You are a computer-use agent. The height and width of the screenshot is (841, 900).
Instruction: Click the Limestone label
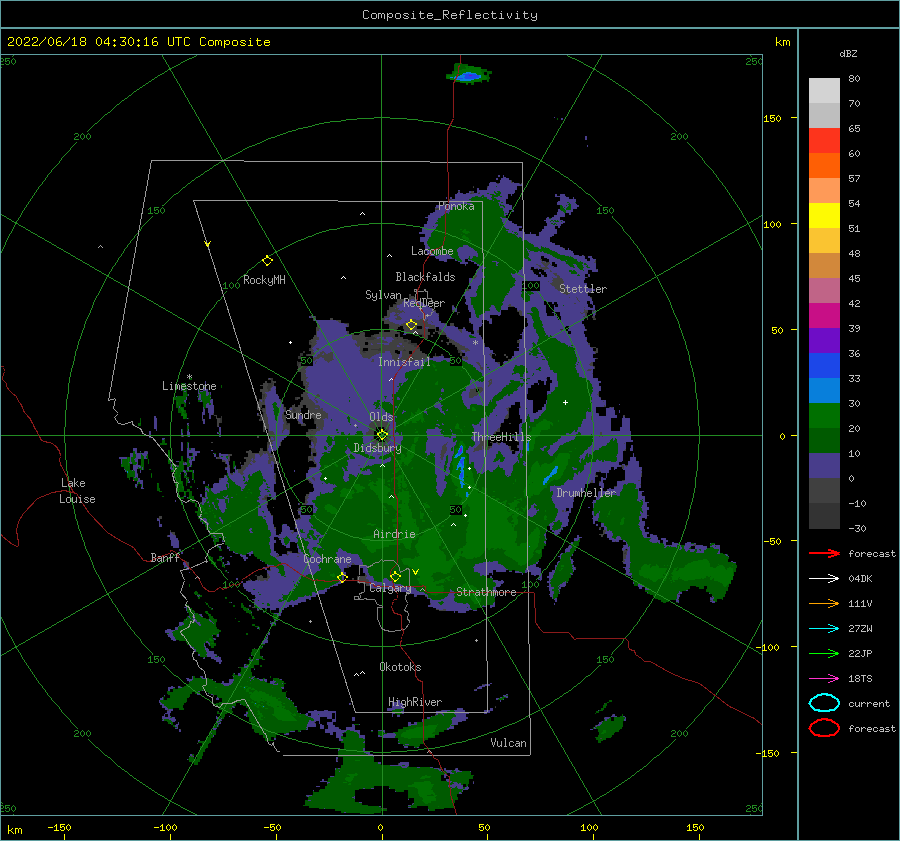189,386
